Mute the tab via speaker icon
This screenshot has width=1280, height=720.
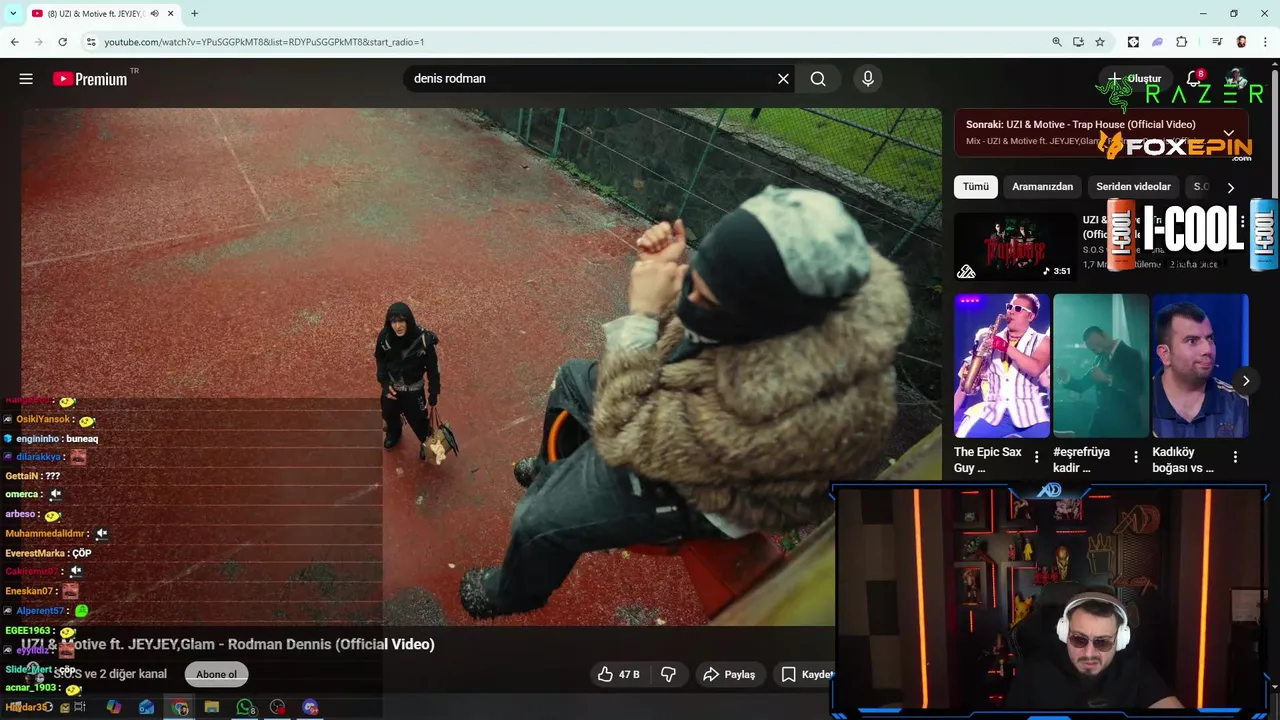pyautogui.click(x=154, y=14)
